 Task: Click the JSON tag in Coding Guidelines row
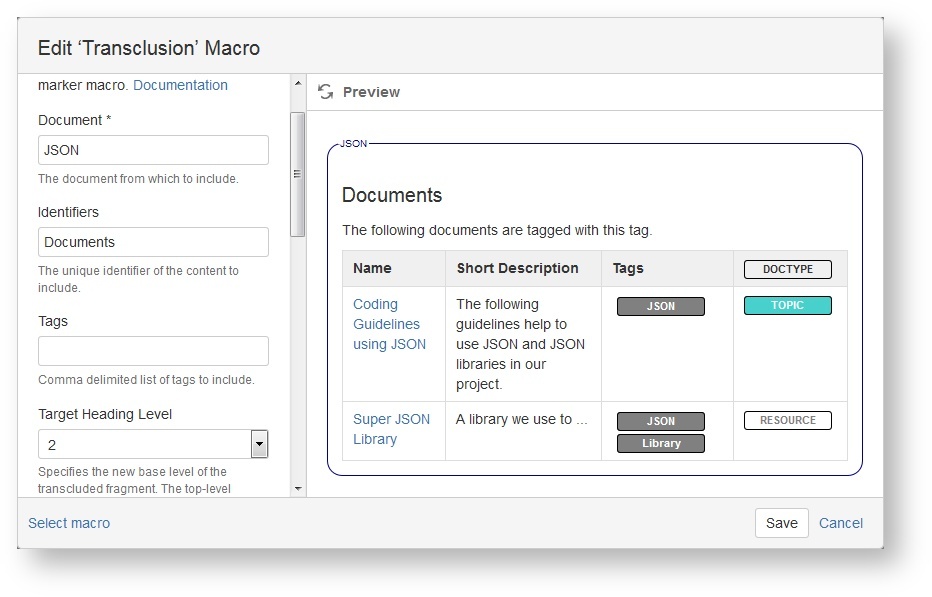(x=660, y=306)
